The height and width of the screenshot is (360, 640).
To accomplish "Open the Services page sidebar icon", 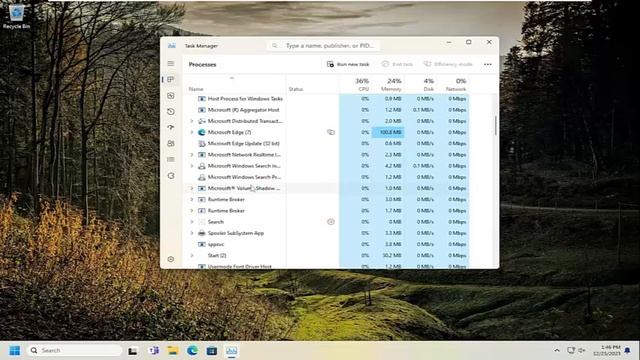I will click(171, 176).
